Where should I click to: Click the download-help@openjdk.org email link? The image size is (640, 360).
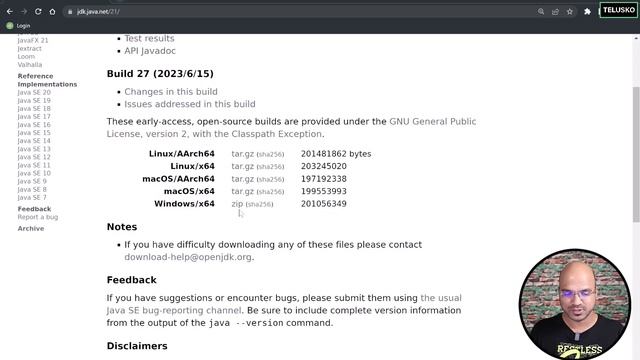[x=188, y=257]
